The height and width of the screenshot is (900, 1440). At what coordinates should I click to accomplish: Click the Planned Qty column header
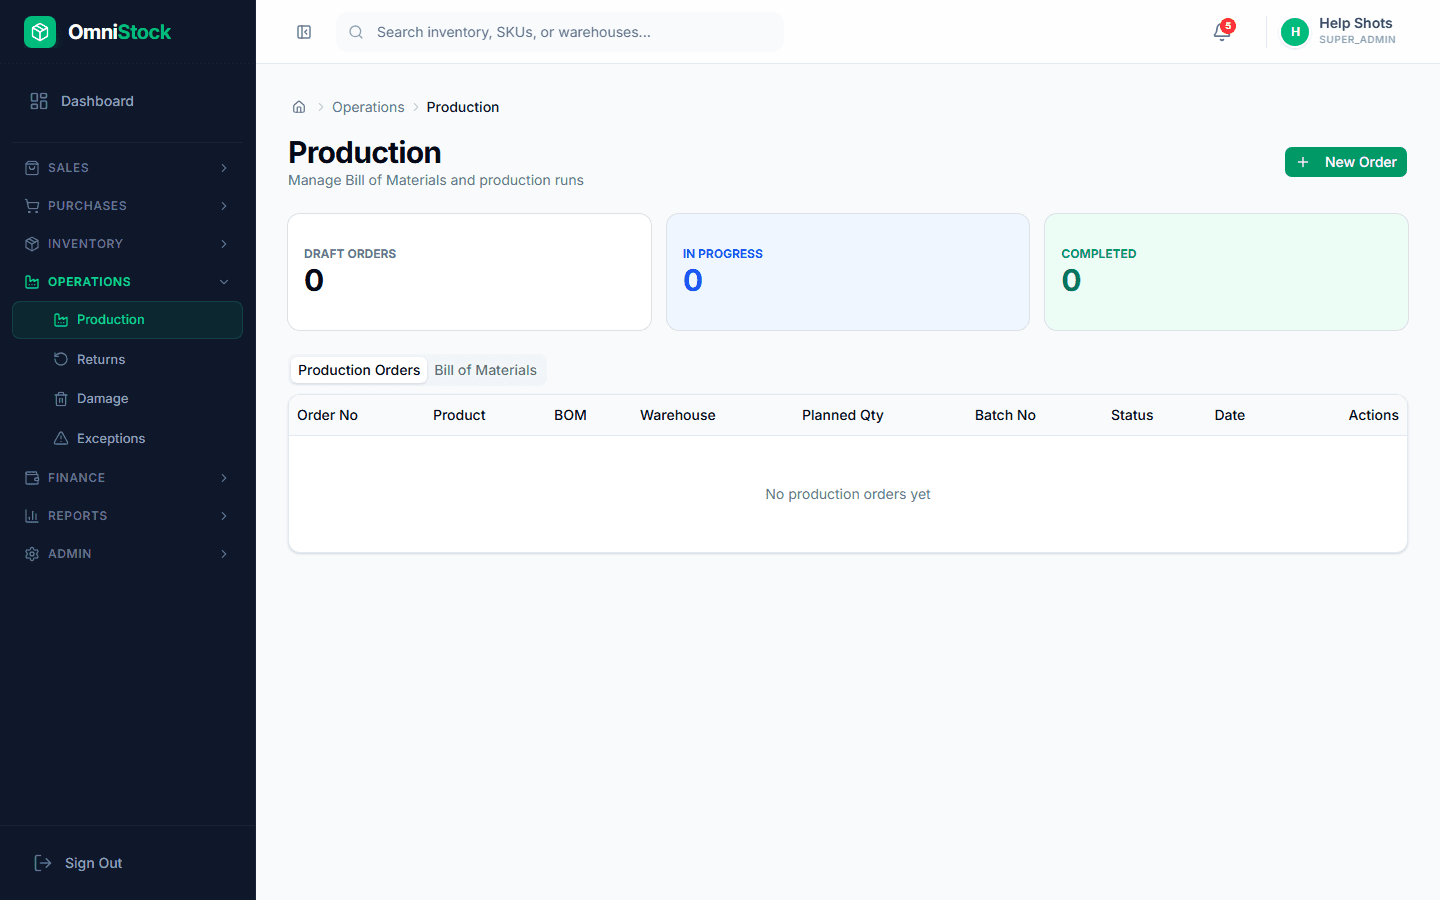843,415
